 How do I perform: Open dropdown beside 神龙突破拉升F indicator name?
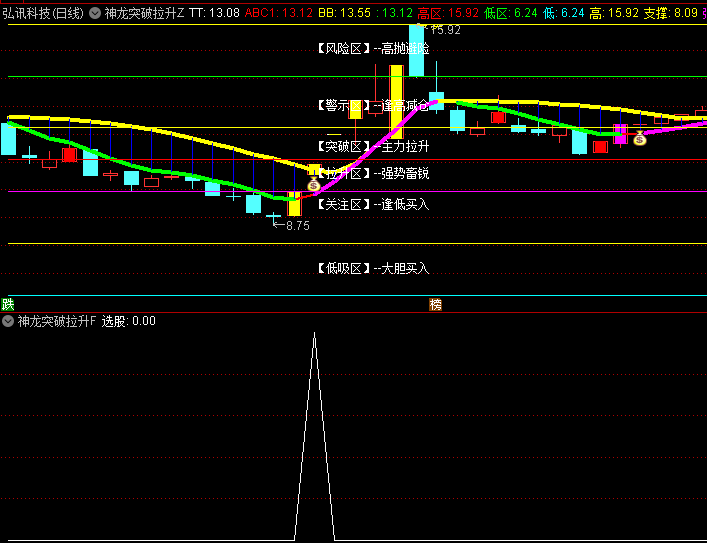click(8, 321)
